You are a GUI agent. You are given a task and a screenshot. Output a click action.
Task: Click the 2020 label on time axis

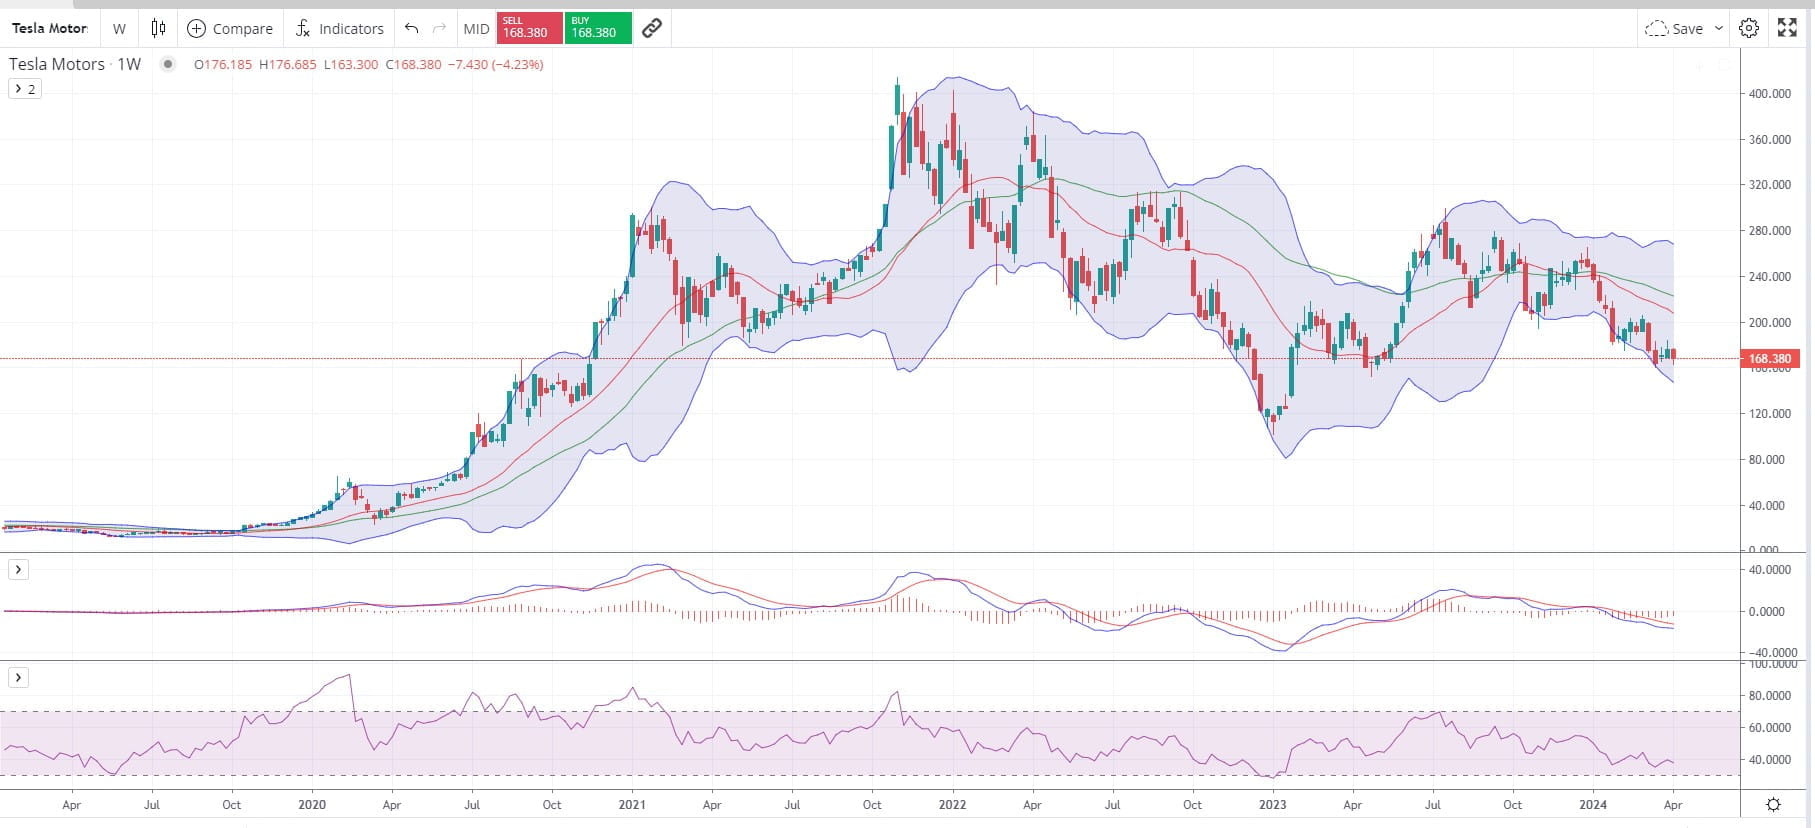pos(312,804)
